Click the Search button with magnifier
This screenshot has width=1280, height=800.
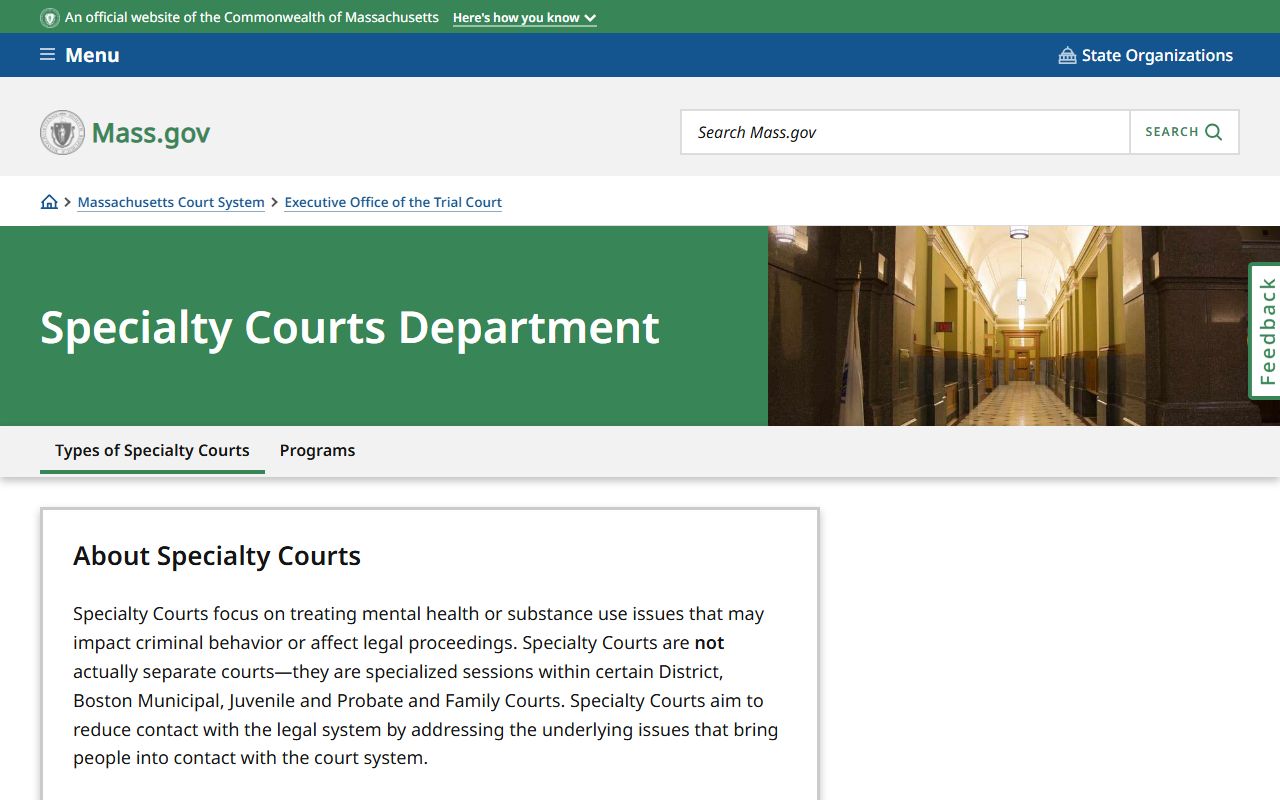click(1184, 132)
